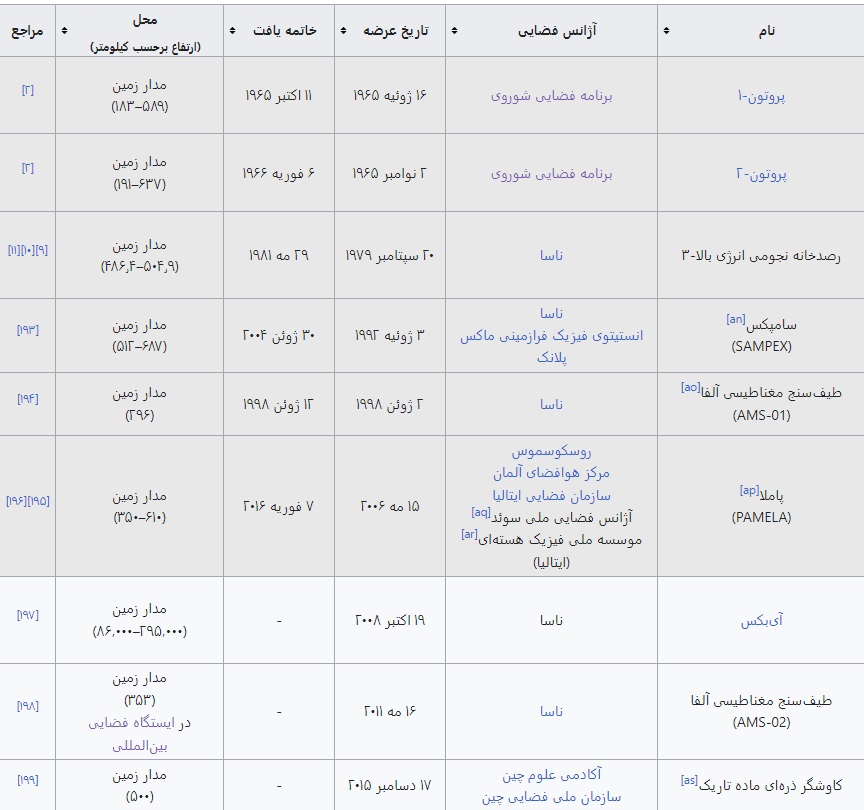Open ناسا link in رصدخانه نجومی row
This screenshot has height=810, width=864.
(551, 255)
